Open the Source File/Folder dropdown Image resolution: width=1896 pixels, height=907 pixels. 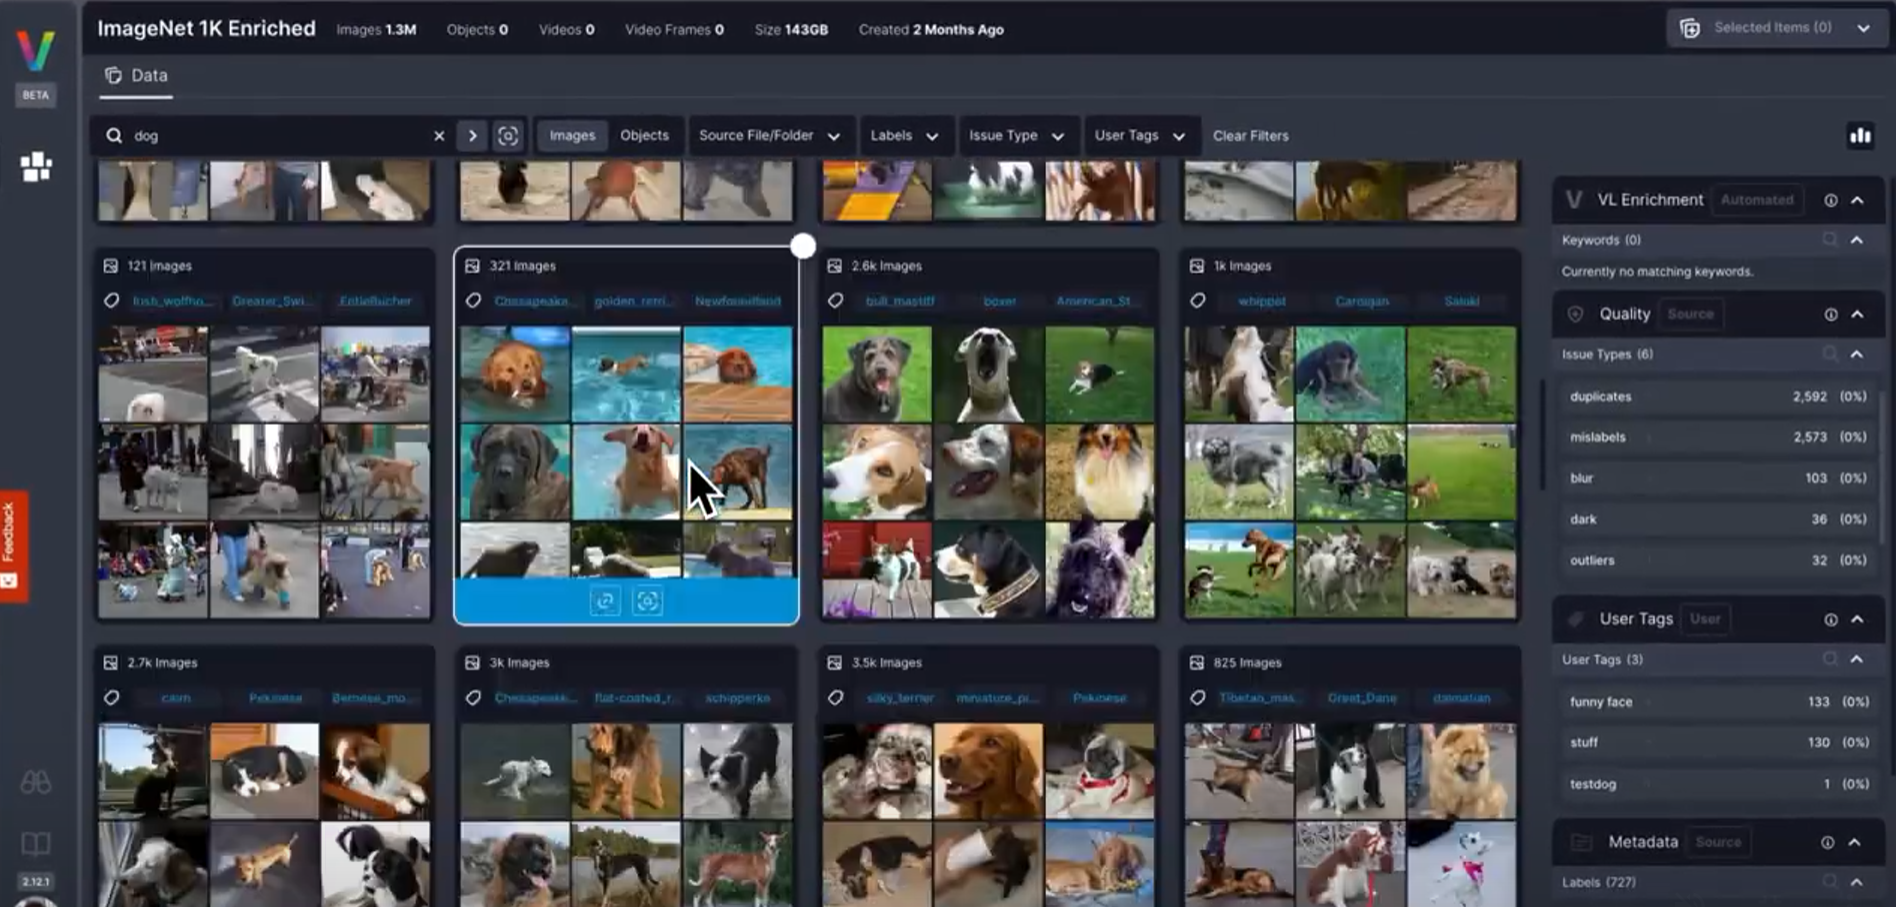[x=769, y=136]
